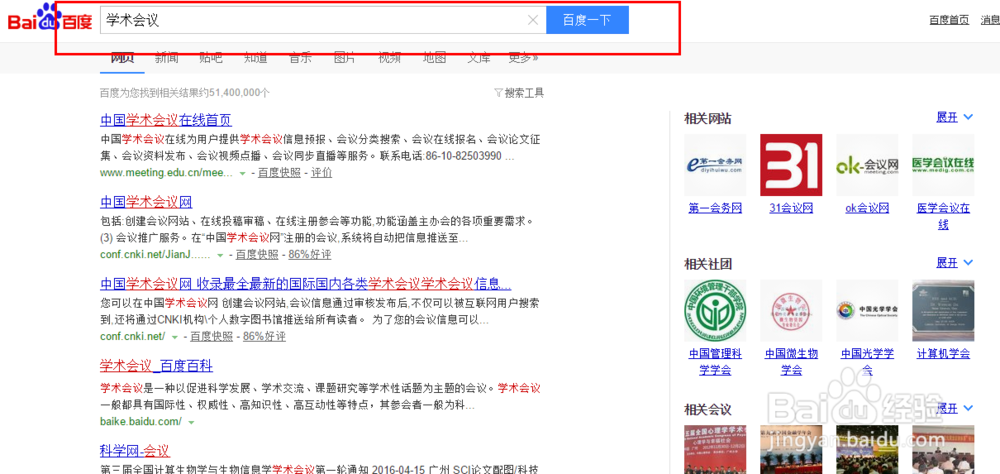This screenshot has width=1000, height=474.
Task: Switch to the 文库 tab
Action: [x=479, y=57]
